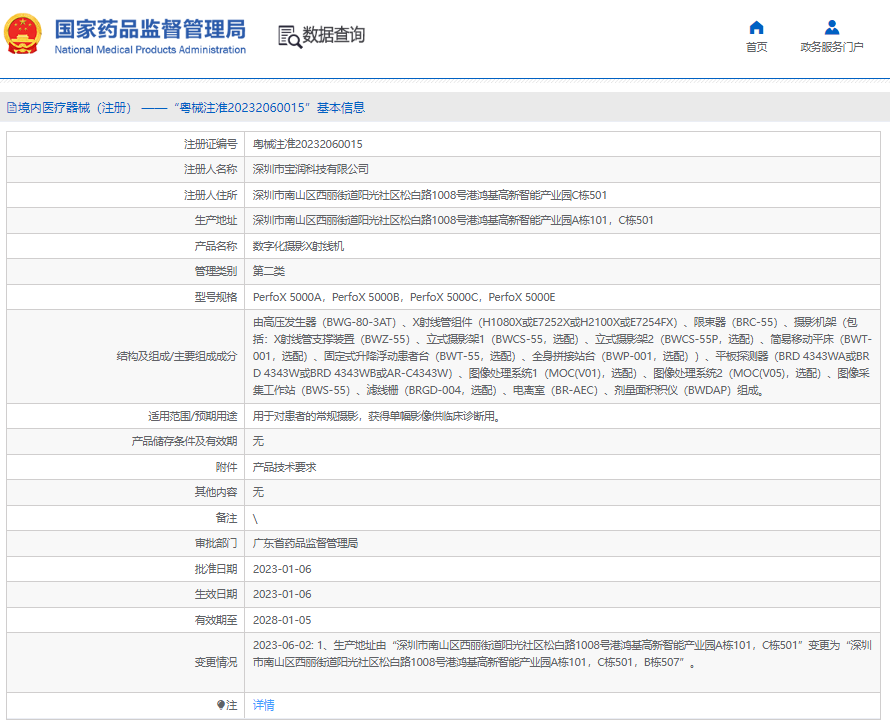Click registrant address ending C栋501
The width and height of the screenshot is (890, 727).
430,195
